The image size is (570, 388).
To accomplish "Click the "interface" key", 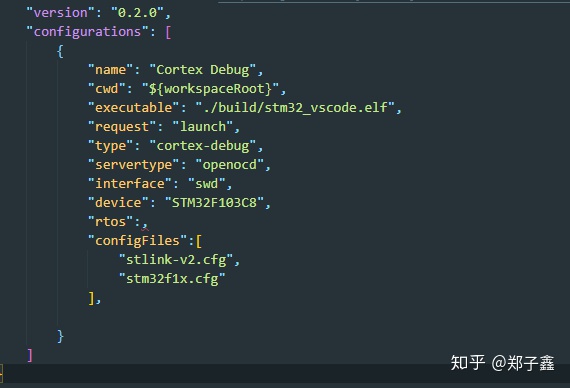I will (x=130, y=184).
